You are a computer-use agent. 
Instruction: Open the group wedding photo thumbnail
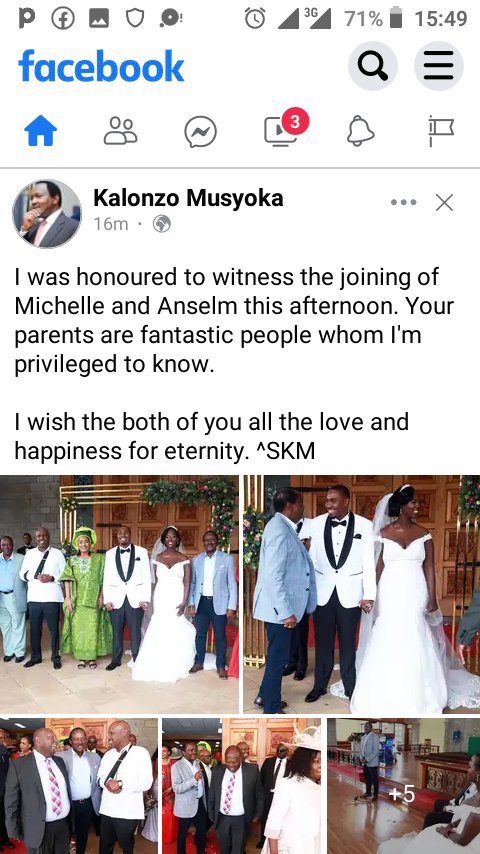(x=119, y=594)
